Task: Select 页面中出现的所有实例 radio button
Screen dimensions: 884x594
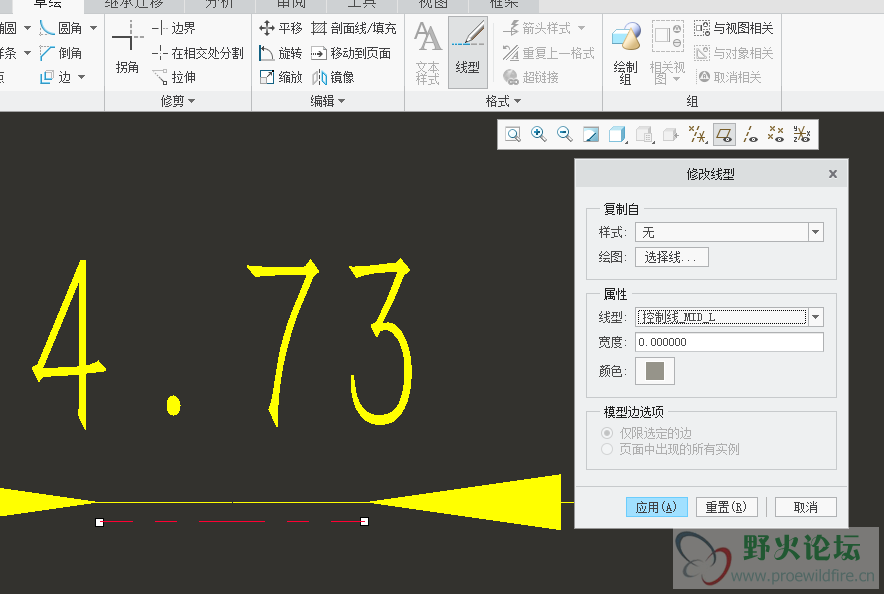Action: pos(607,449)
